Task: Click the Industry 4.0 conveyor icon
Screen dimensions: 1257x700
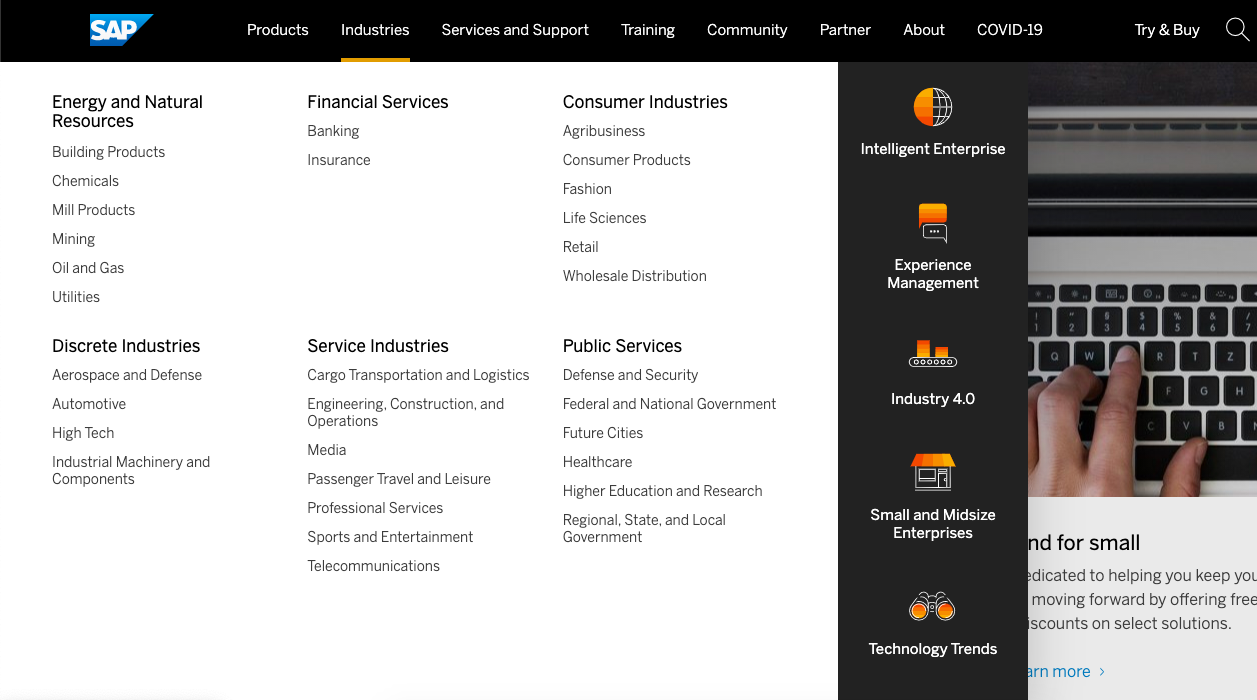Action: 933,353
